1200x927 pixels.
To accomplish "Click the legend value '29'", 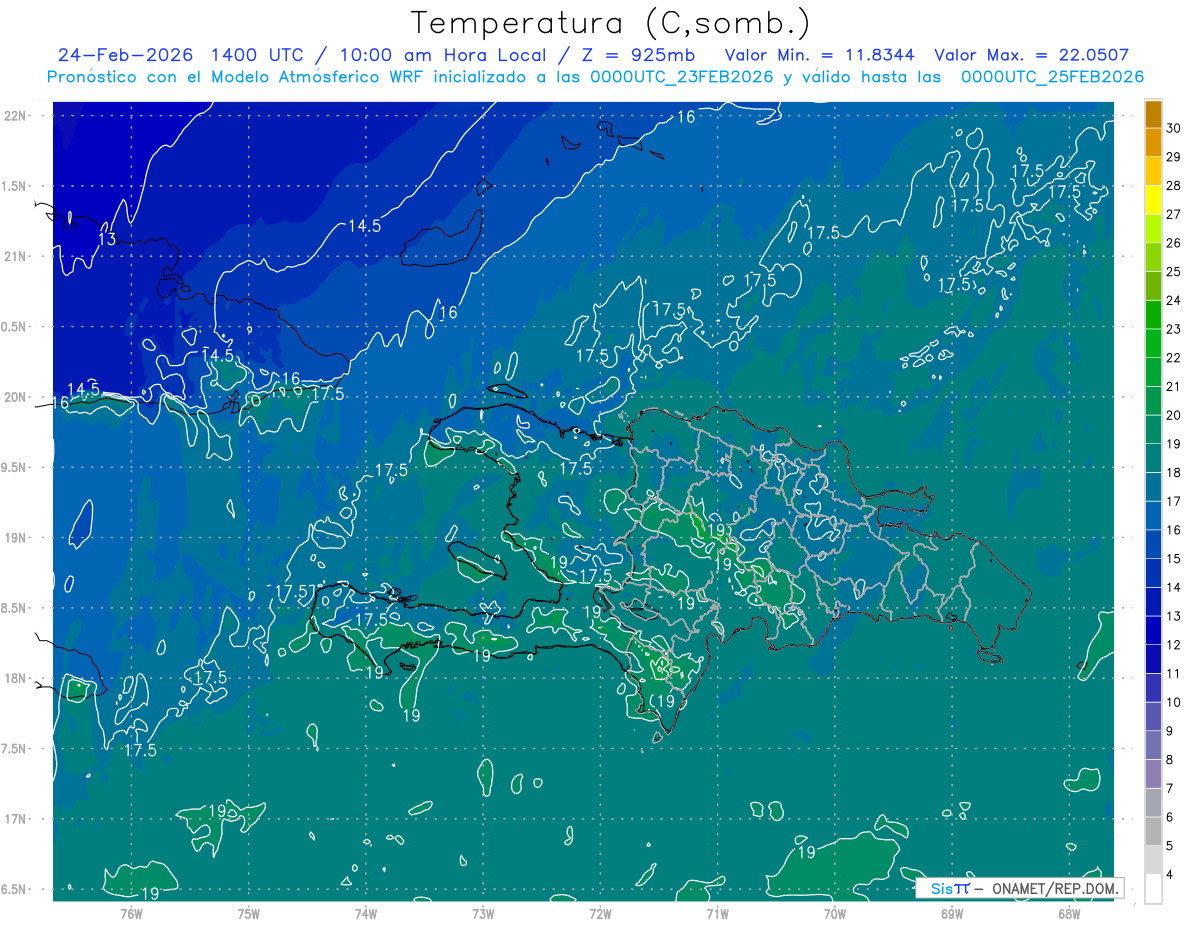I will [1174, 157].
